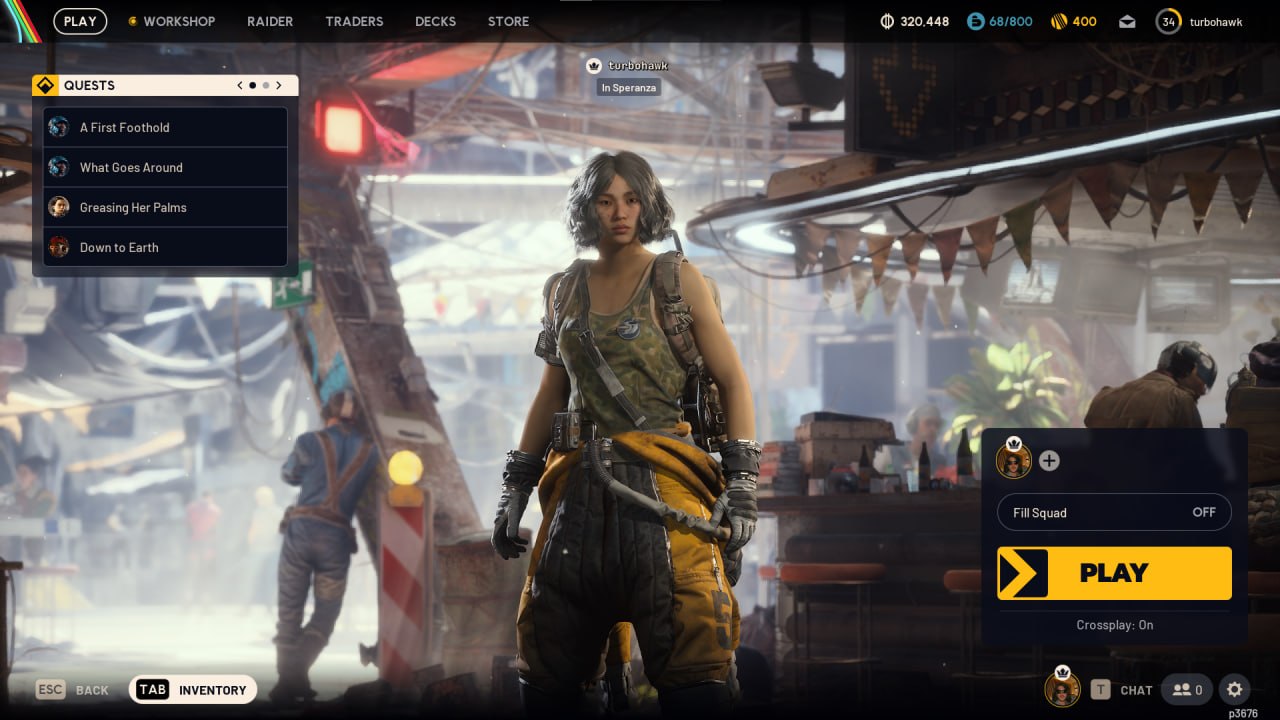Open the quest Down to Earth
This screenshot has height=720, width=1280.
(165, 247)
